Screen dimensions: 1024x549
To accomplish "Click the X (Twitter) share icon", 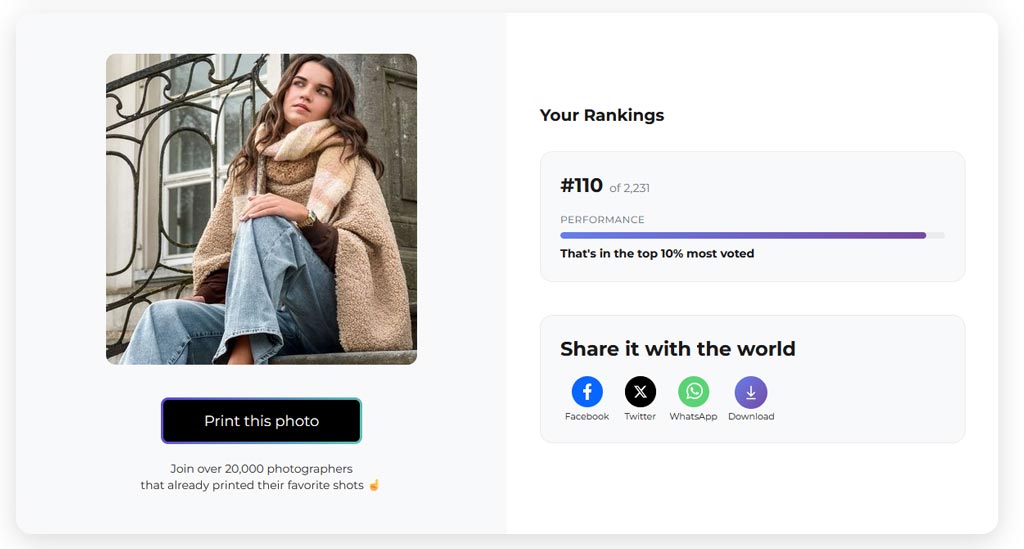I will click(640, 392).
